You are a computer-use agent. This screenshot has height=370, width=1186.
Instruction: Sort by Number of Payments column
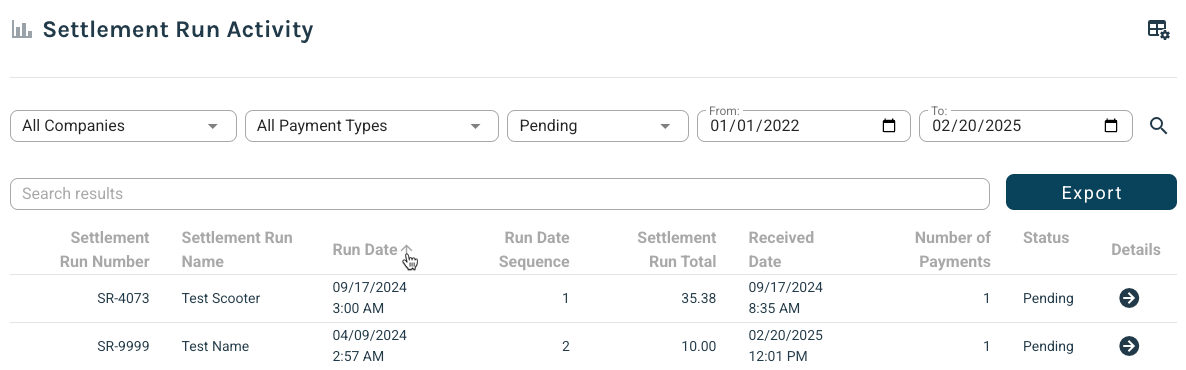pos(952,250)
